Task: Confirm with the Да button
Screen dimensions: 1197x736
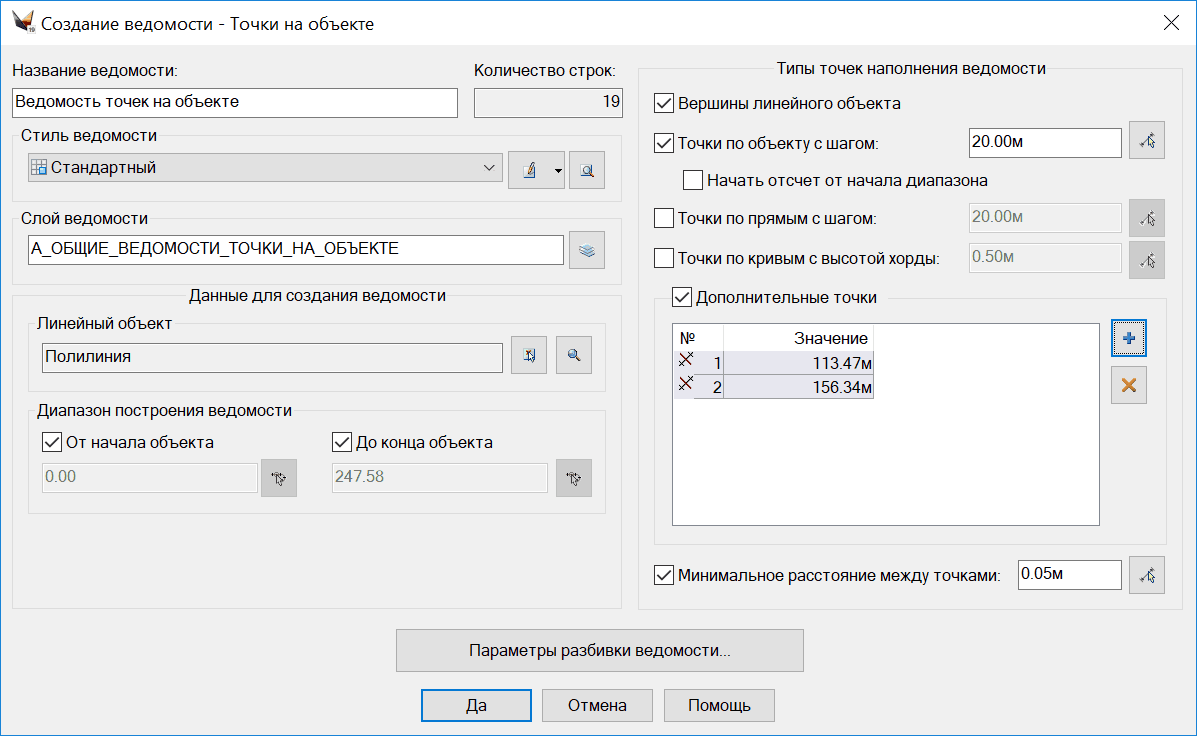Action: point(476,705)
